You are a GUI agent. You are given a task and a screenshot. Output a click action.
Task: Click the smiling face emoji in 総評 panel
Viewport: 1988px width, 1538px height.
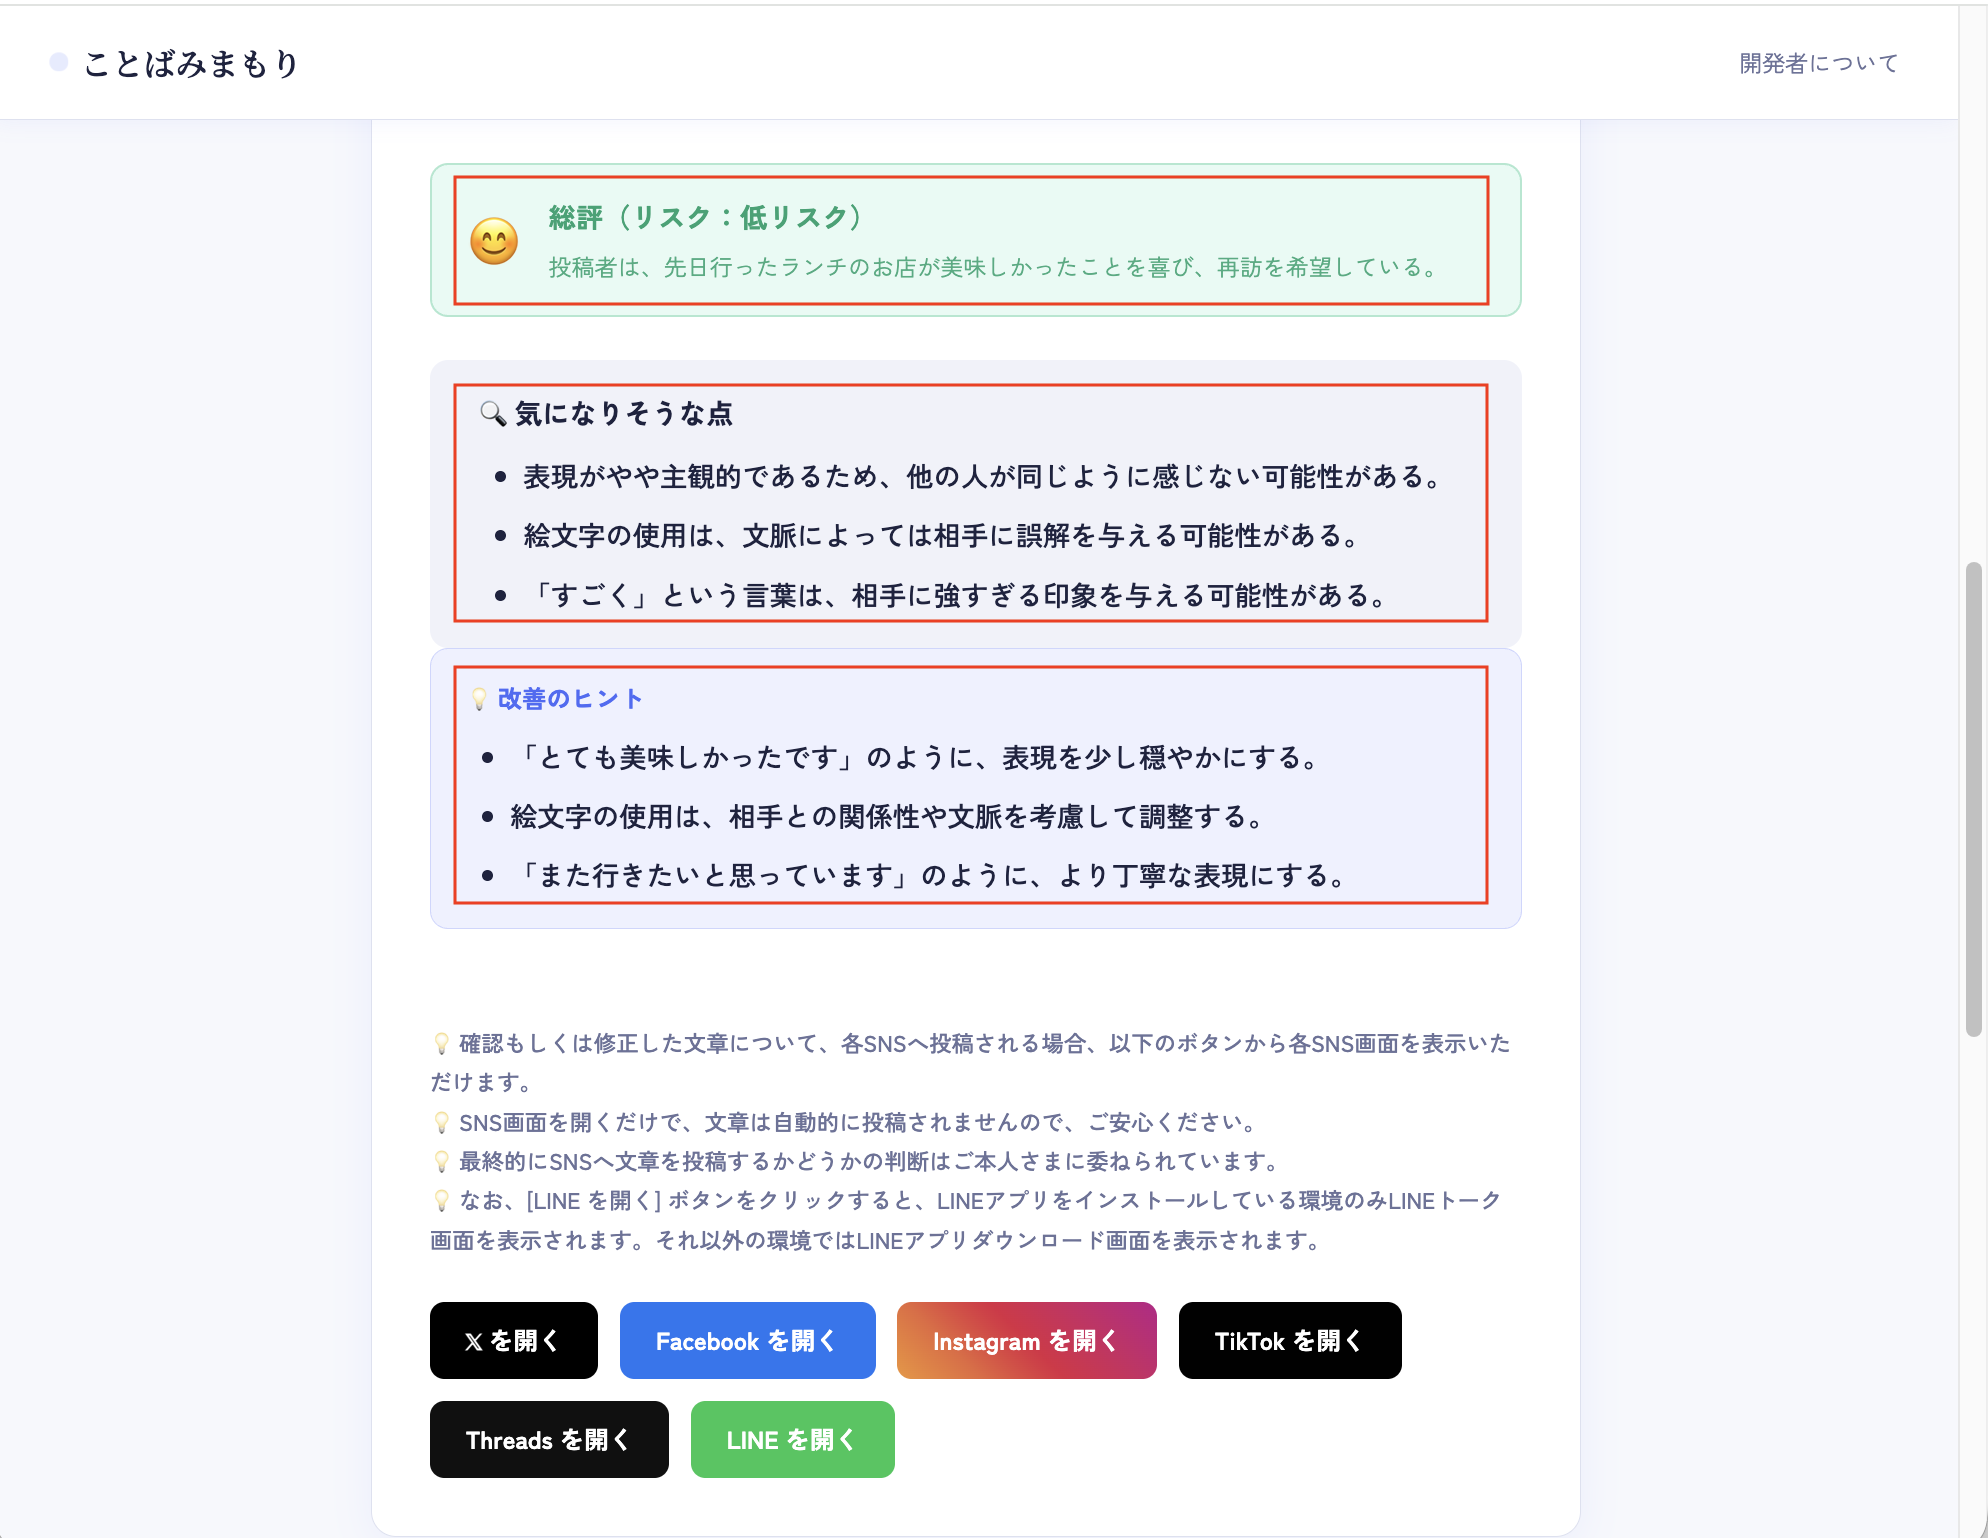(x=494, y=242)
